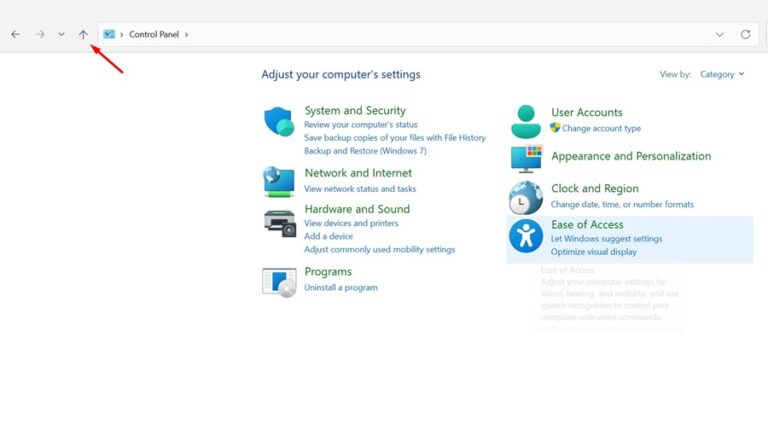Open Ease of Access category

[x=587, y=225]
